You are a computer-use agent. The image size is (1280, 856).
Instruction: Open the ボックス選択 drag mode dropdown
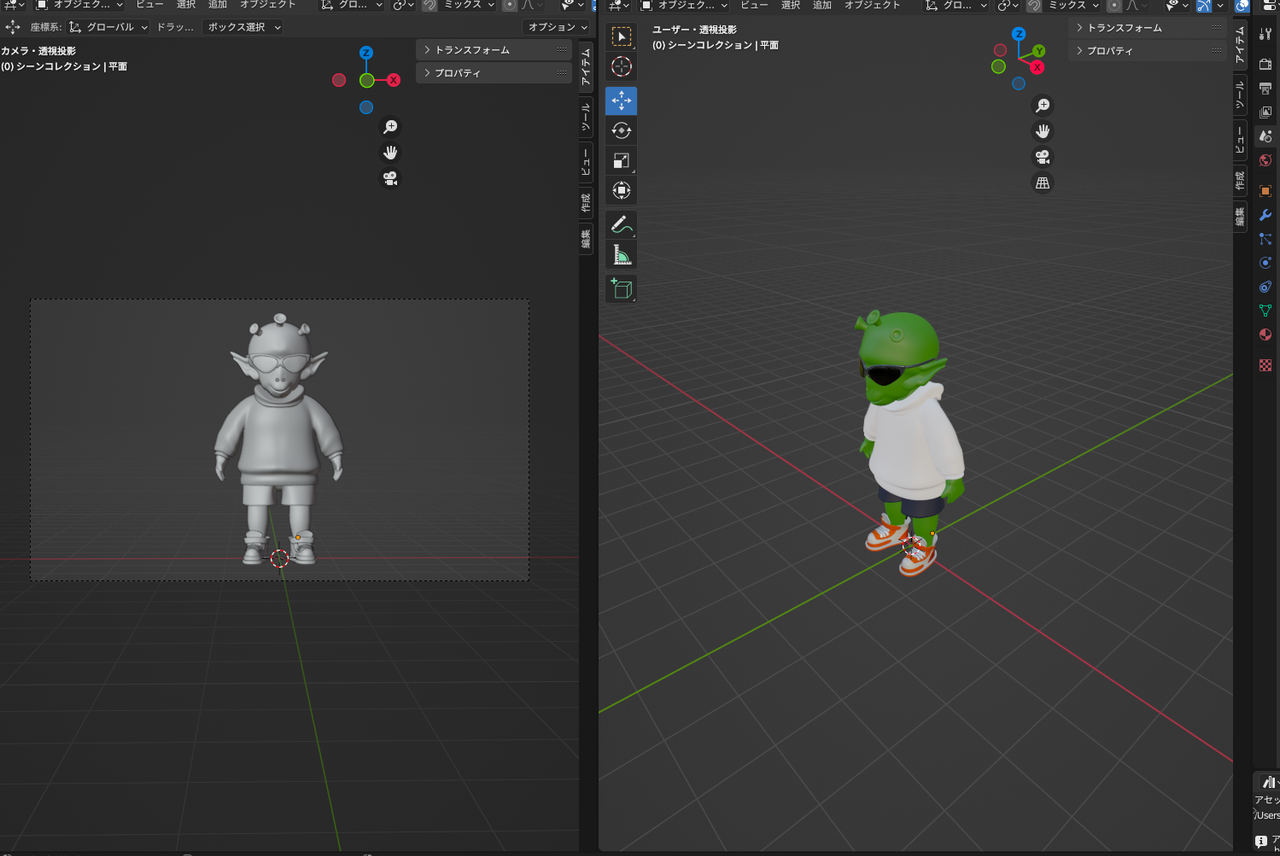click(x=243, y=27)
